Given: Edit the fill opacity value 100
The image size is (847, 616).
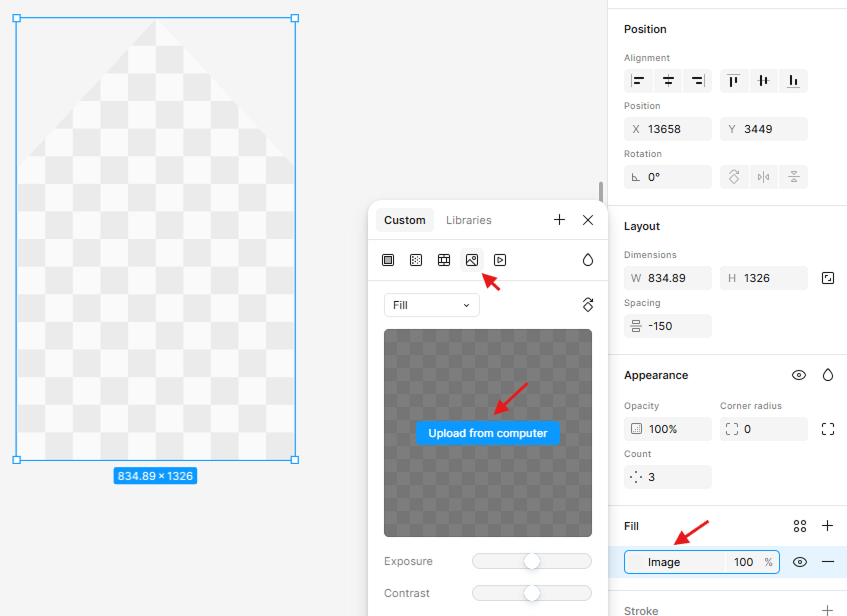Looking at the screenshot, I should [x=743, y=562].
